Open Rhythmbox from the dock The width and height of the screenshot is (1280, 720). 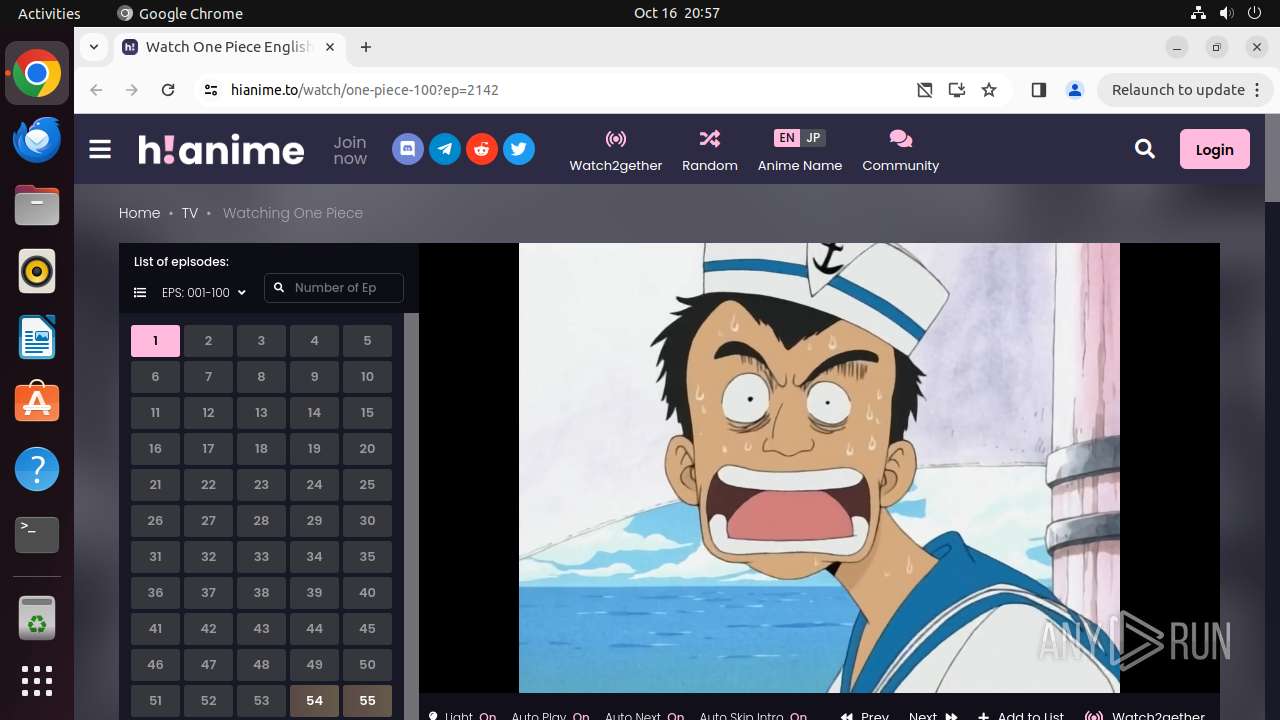tap(37, 271)
